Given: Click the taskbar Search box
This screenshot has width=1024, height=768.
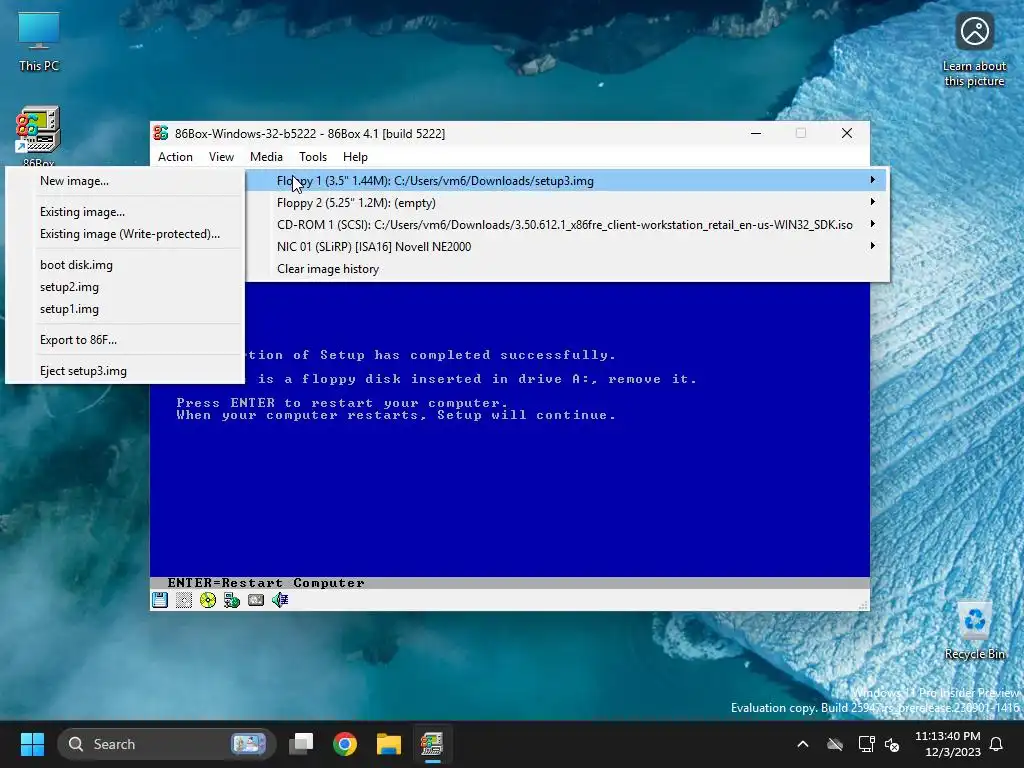Looking at the screenshot, I should 167,744.
